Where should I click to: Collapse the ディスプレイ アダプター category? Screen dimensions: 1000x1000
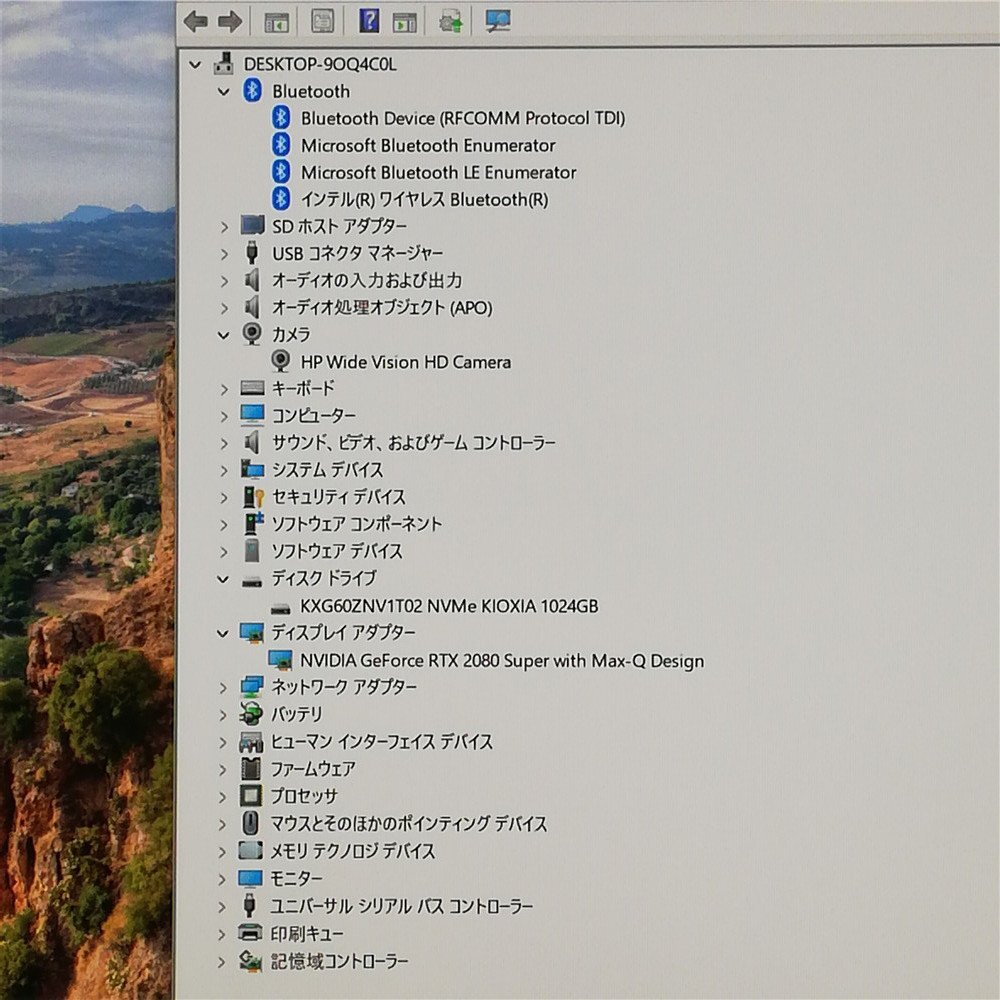coord(223,633)
